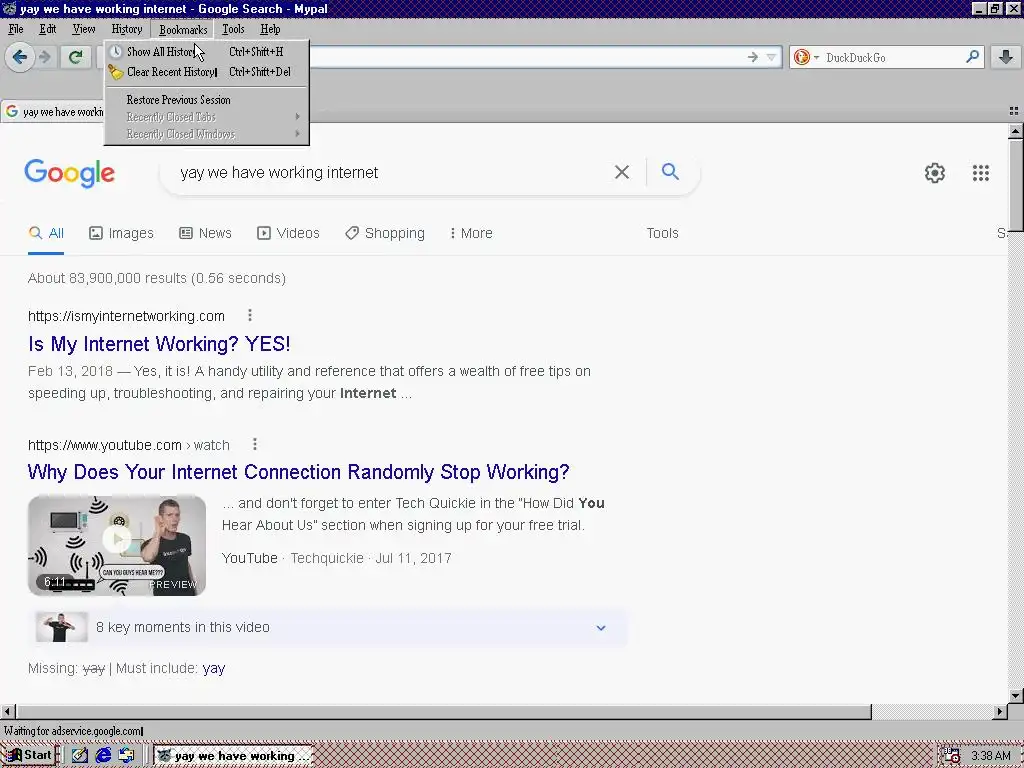Open the search Tools button
1024x768 pixels.
(662, 233)
